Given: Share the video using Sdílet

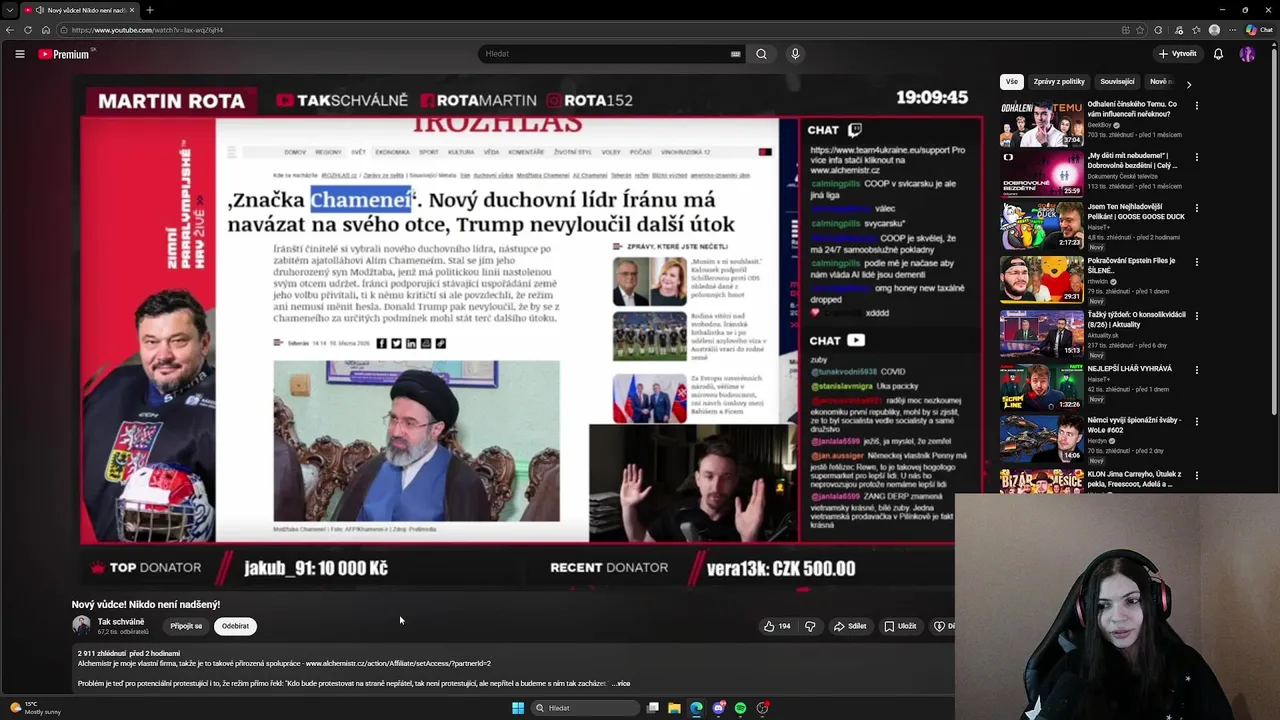Looking at the screenshot, I should 850,626.
